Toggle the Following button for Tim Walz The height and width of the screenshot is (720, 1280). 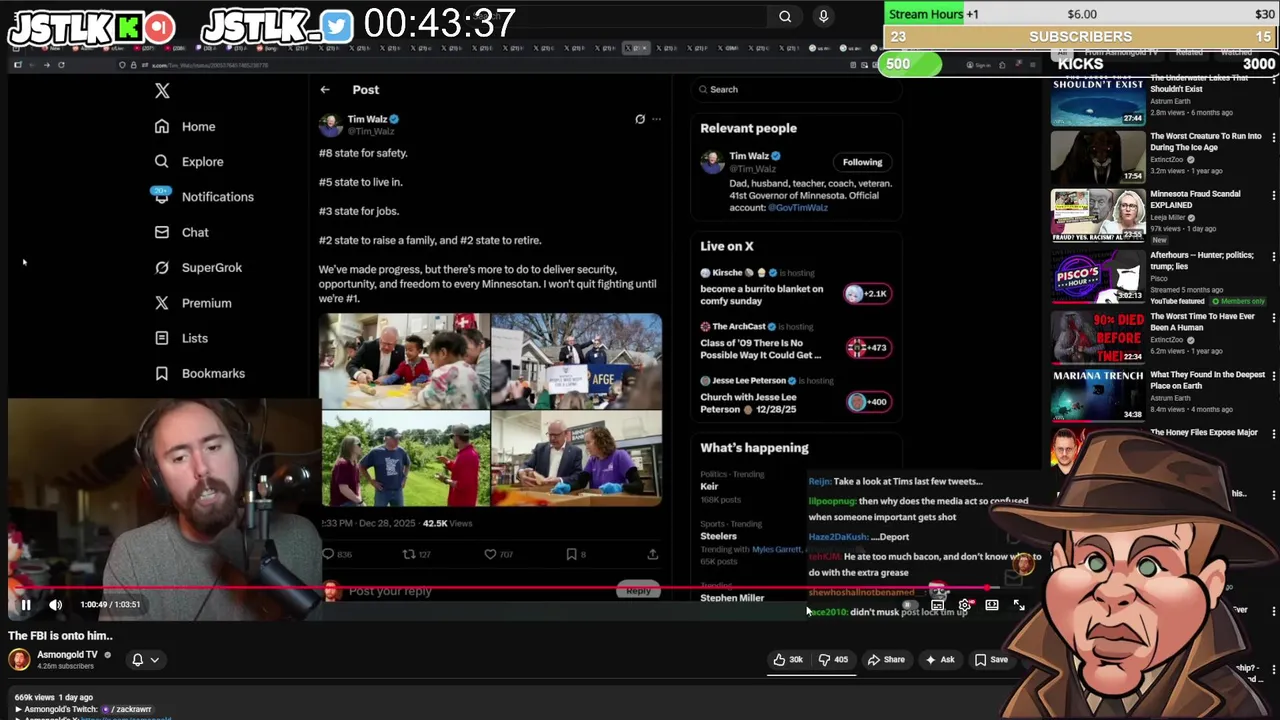(862, 162)
